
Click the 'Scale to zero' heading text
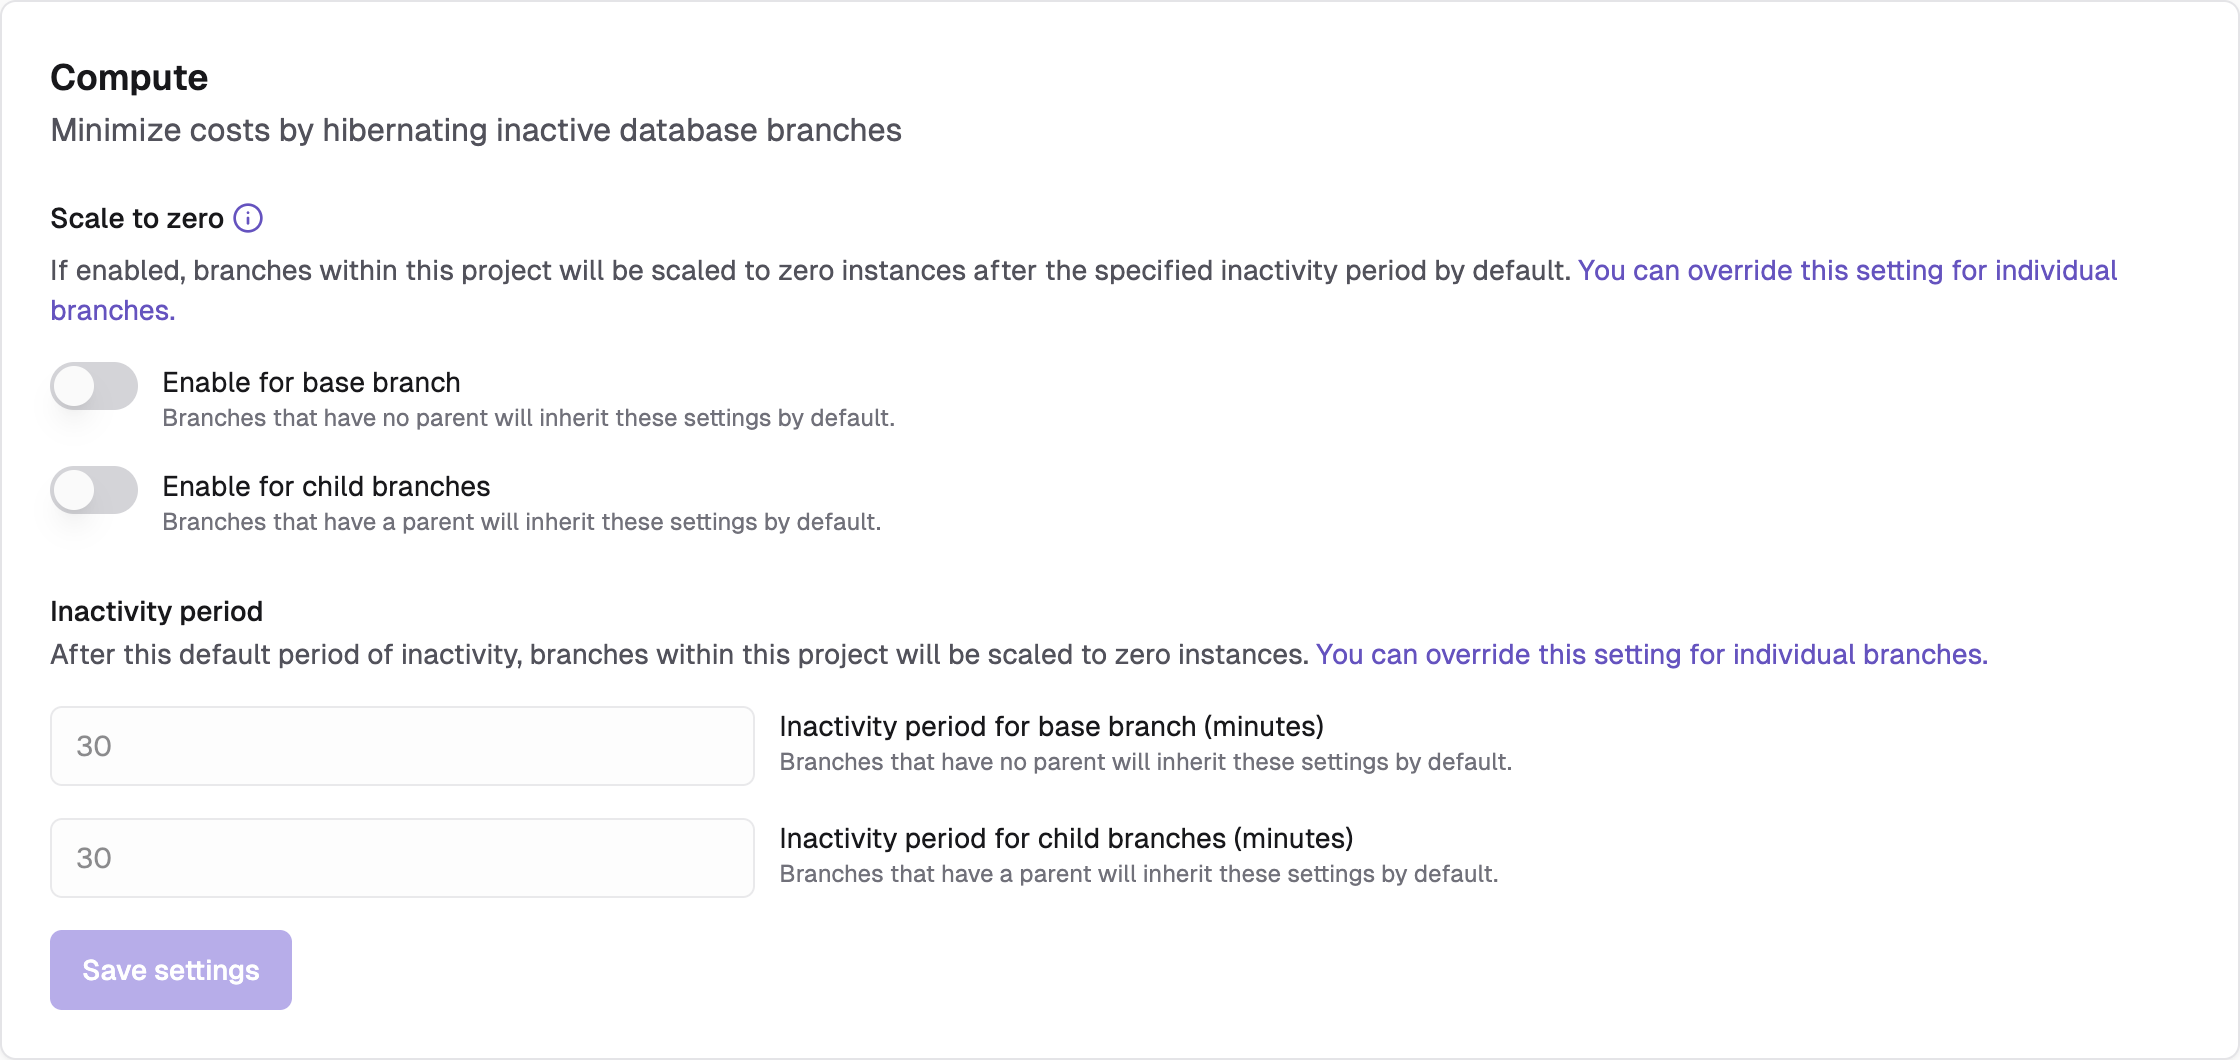137,218
